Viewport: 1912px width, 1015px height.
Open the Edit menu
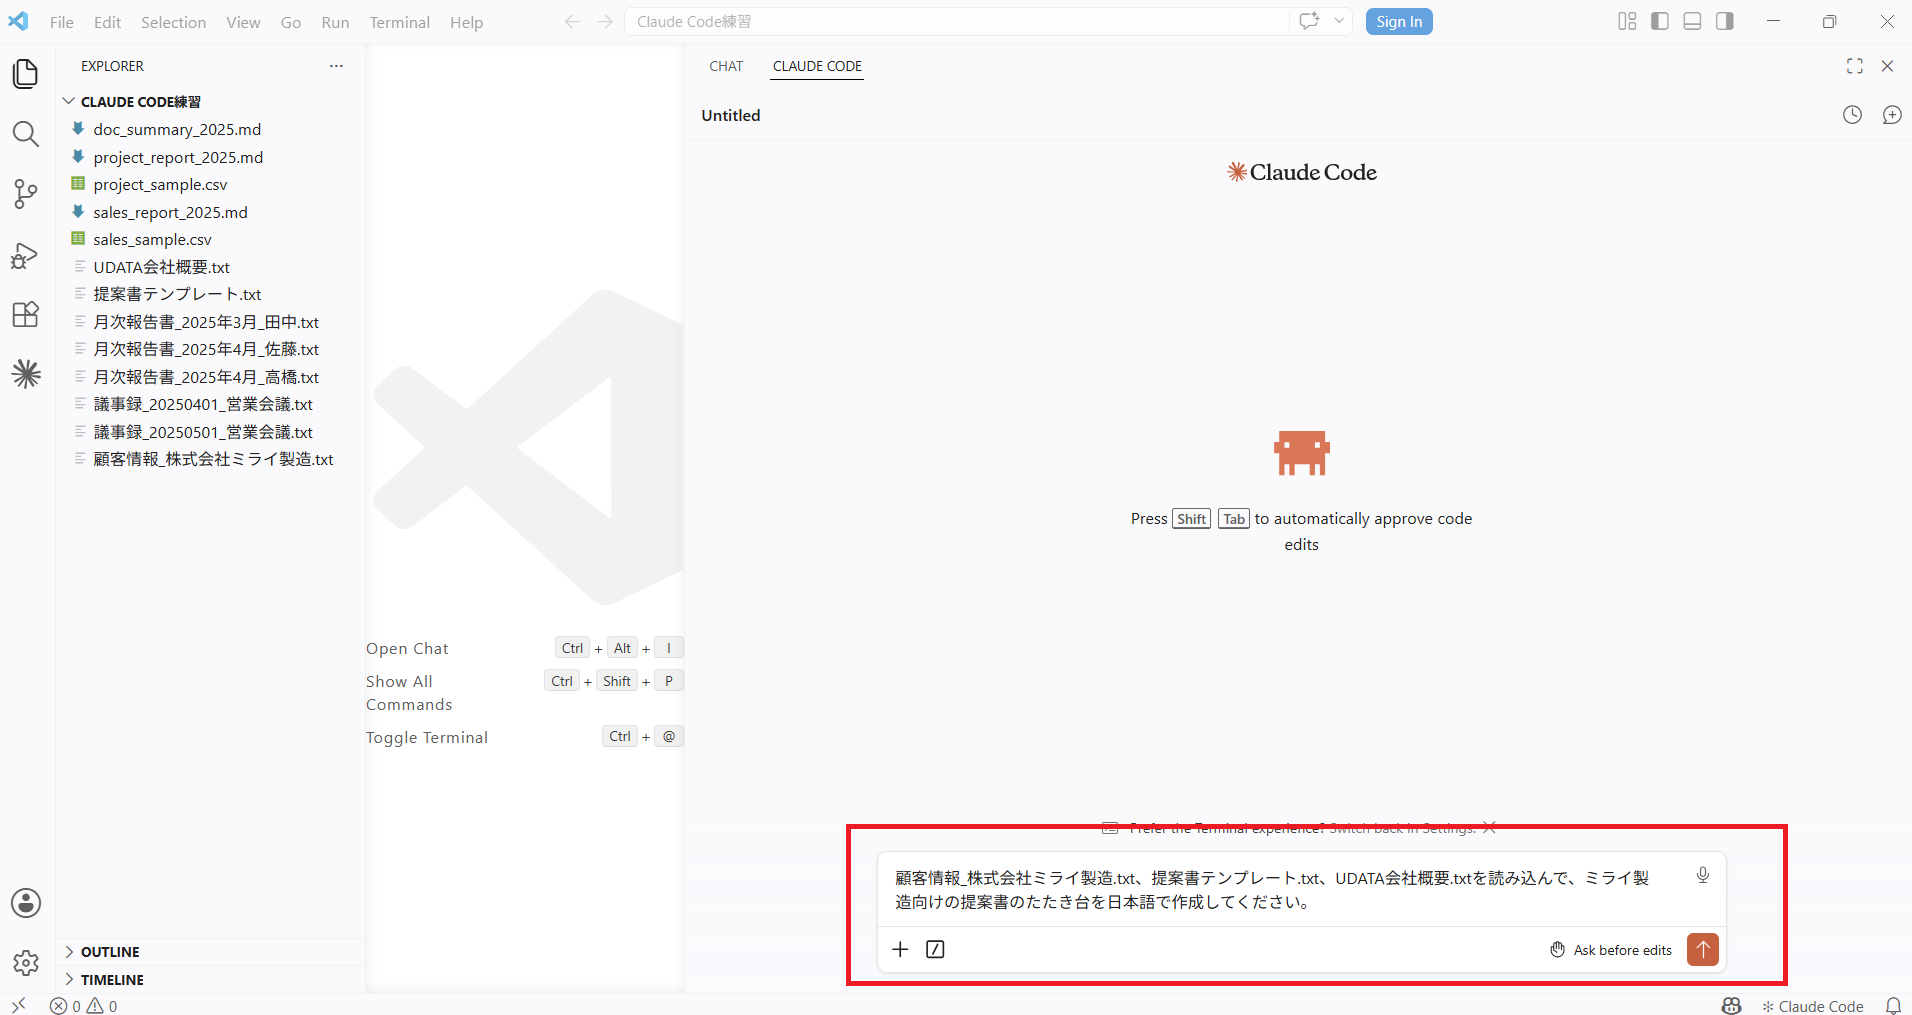(x=107, y=22)
